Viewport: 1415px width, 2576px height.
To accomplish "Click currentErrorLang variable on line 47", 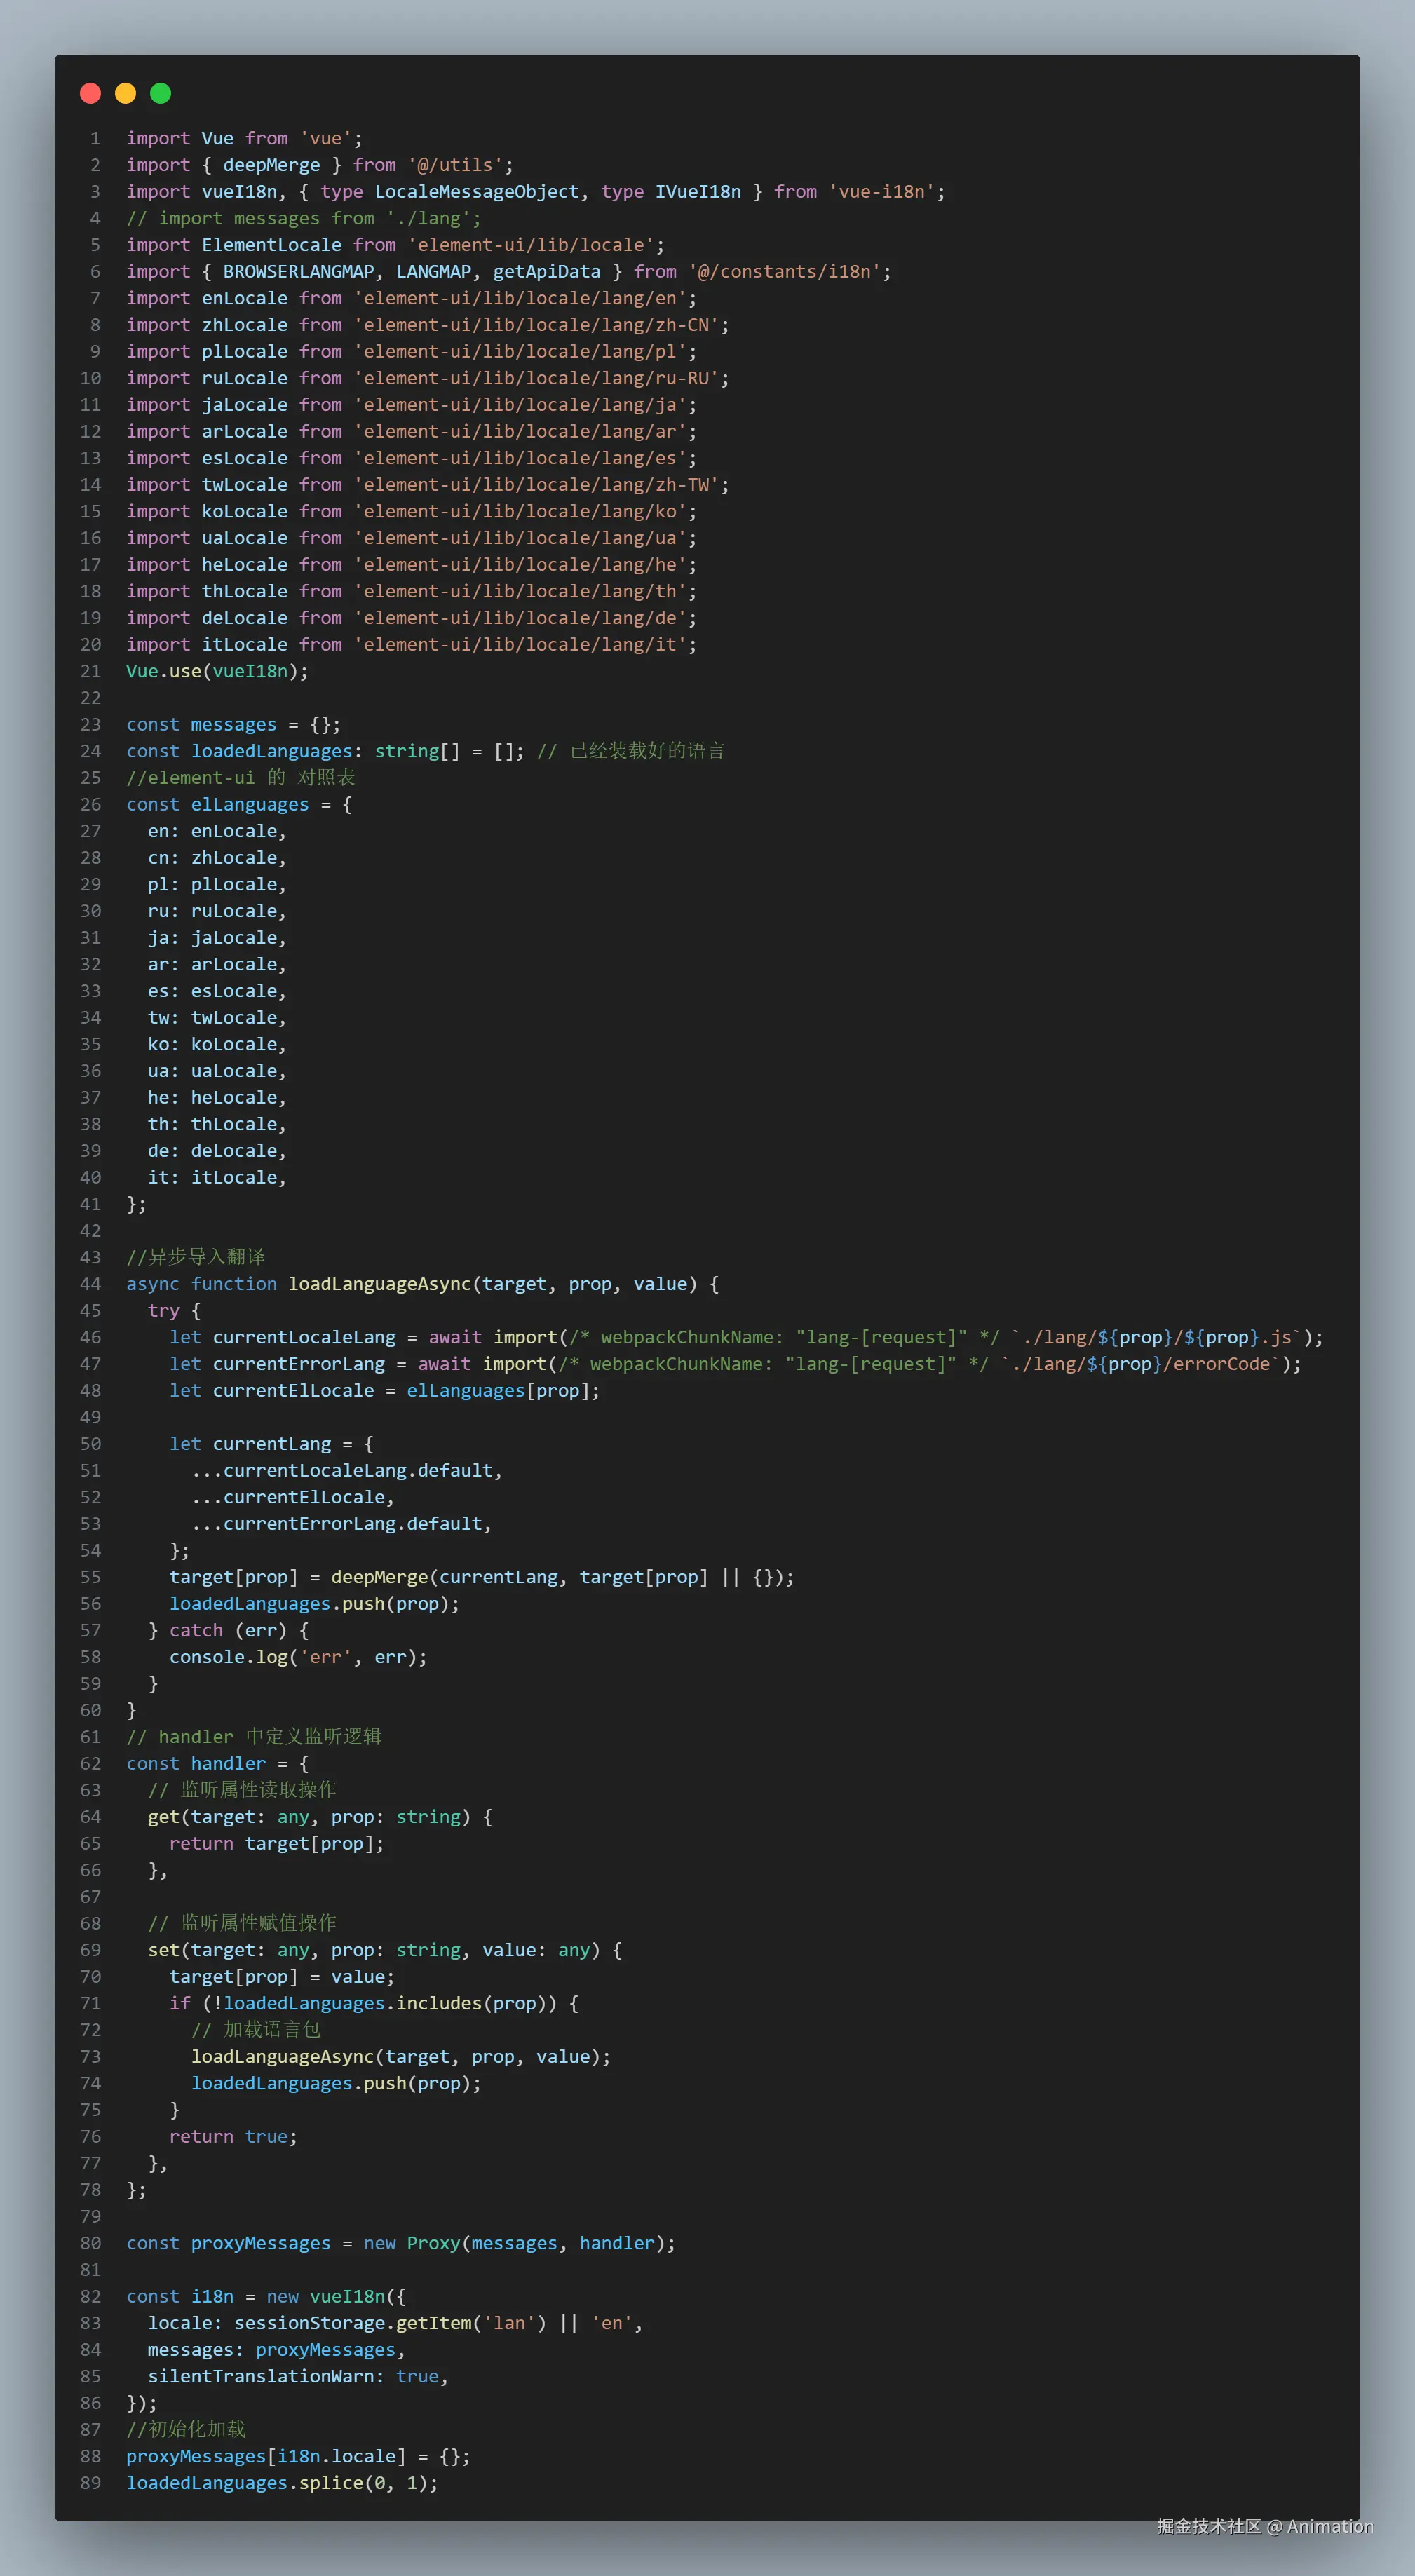I will click(x=298, y=1364).
